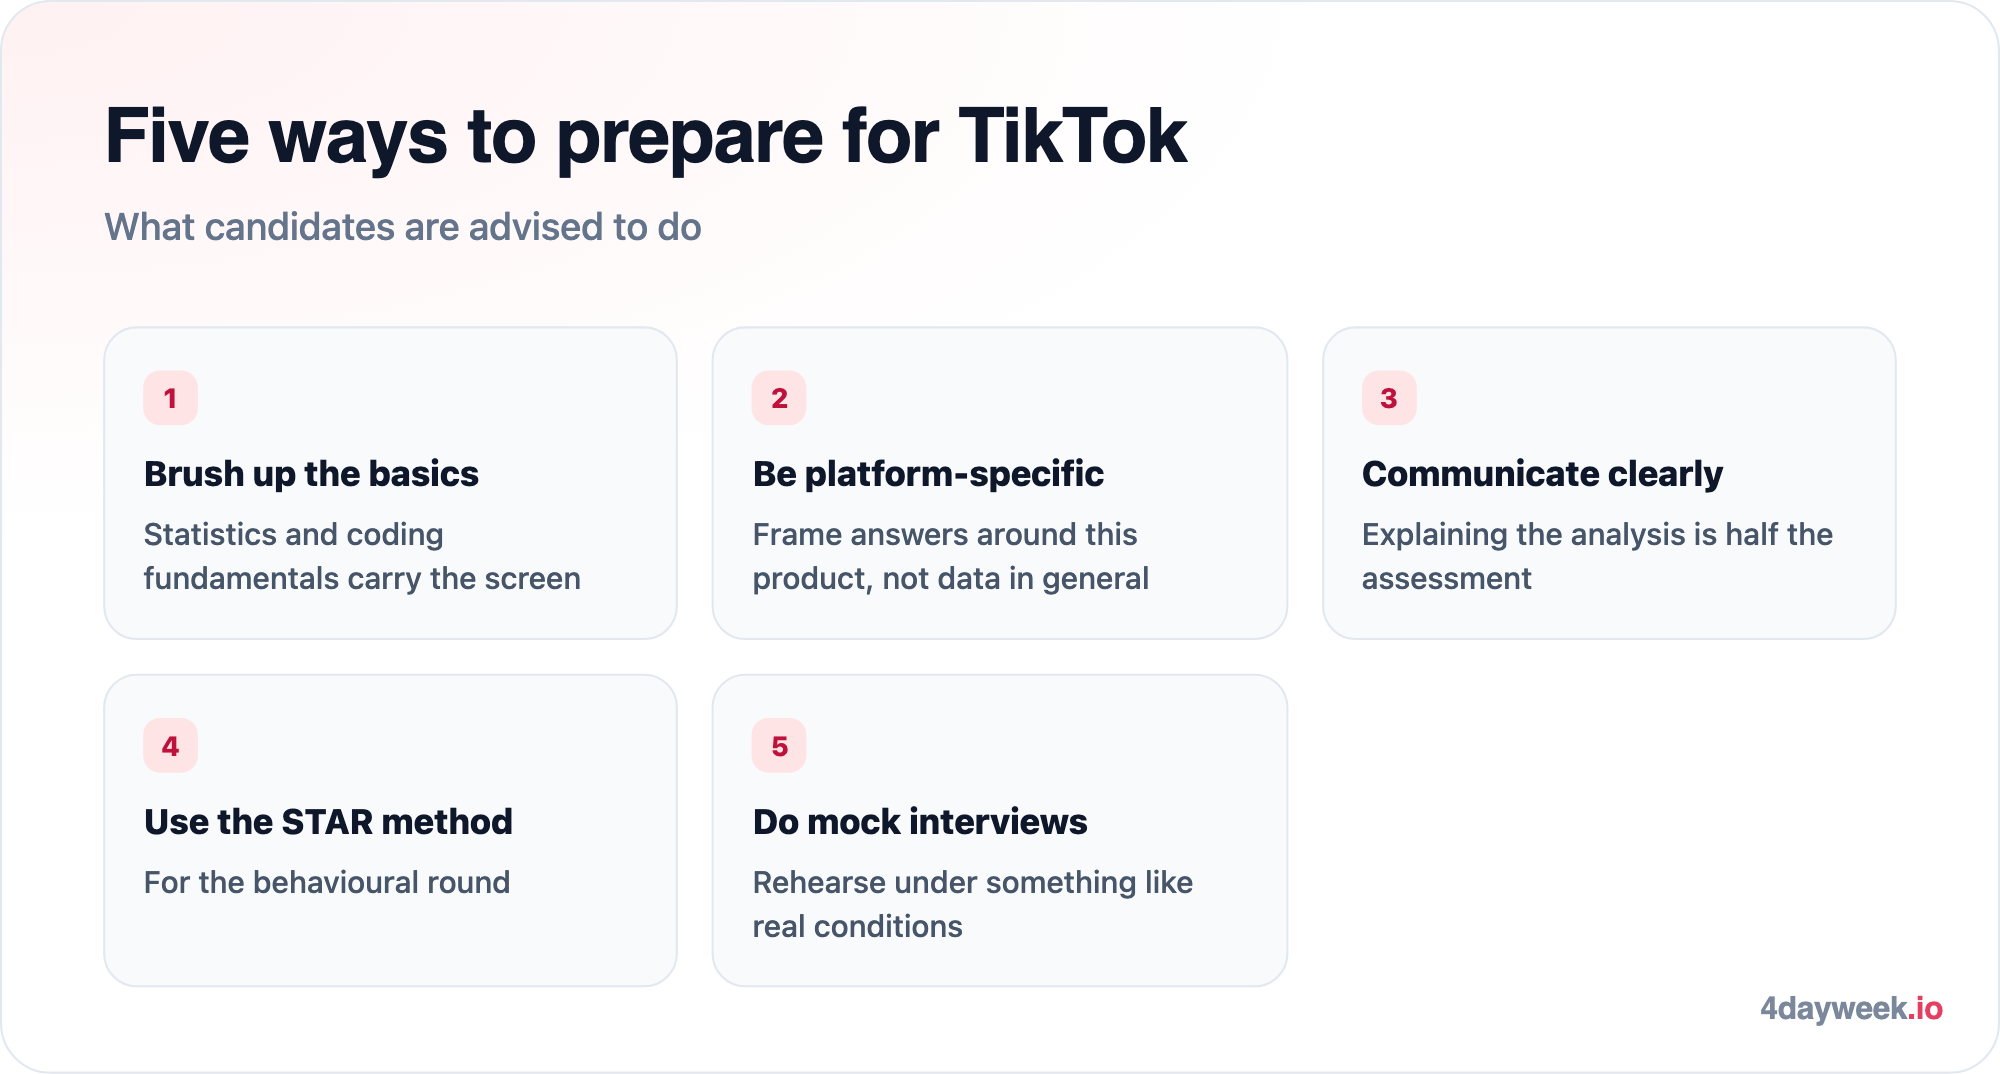Click the number 1 badge
The image size is (2000, 1074).
170,398
